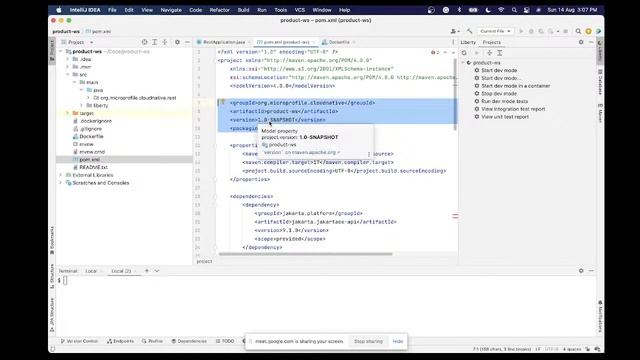Expand .idea folder in Project tree
This screenshot has height=360, width=640.
coord(68,59)
